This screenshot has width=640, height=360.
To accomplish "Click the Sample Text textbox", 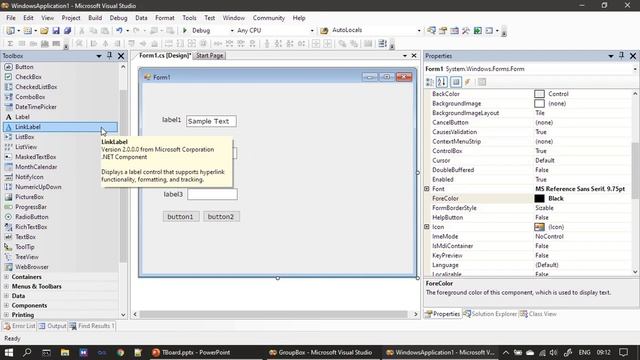I will (211, 121).
